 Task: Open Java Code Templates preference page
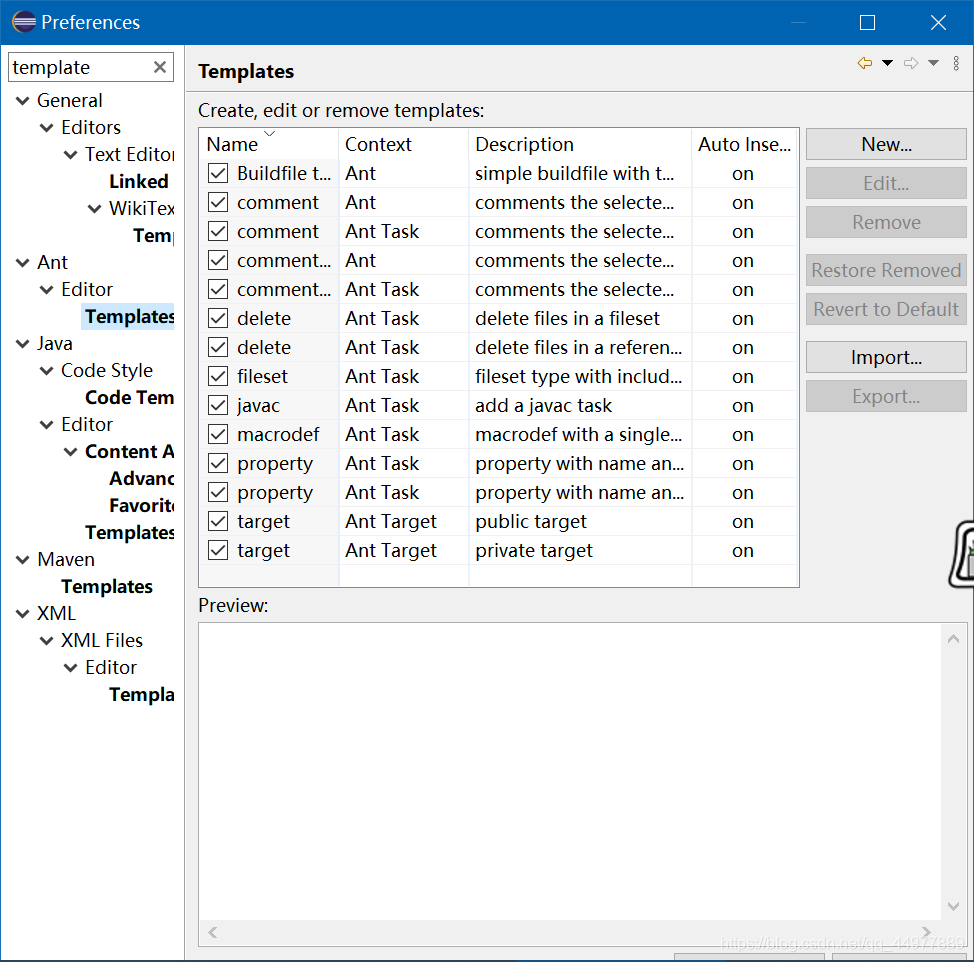[130, 397]
